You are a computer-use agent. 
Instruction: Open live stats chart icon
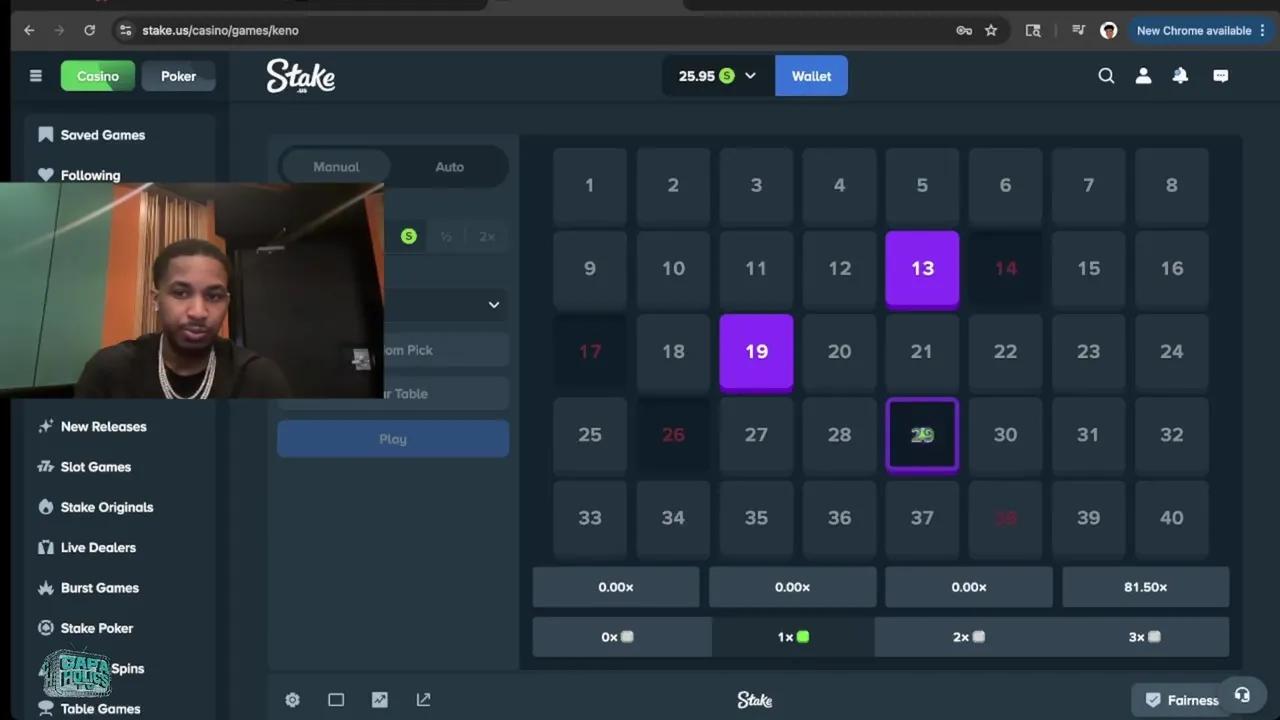[380, 700]
